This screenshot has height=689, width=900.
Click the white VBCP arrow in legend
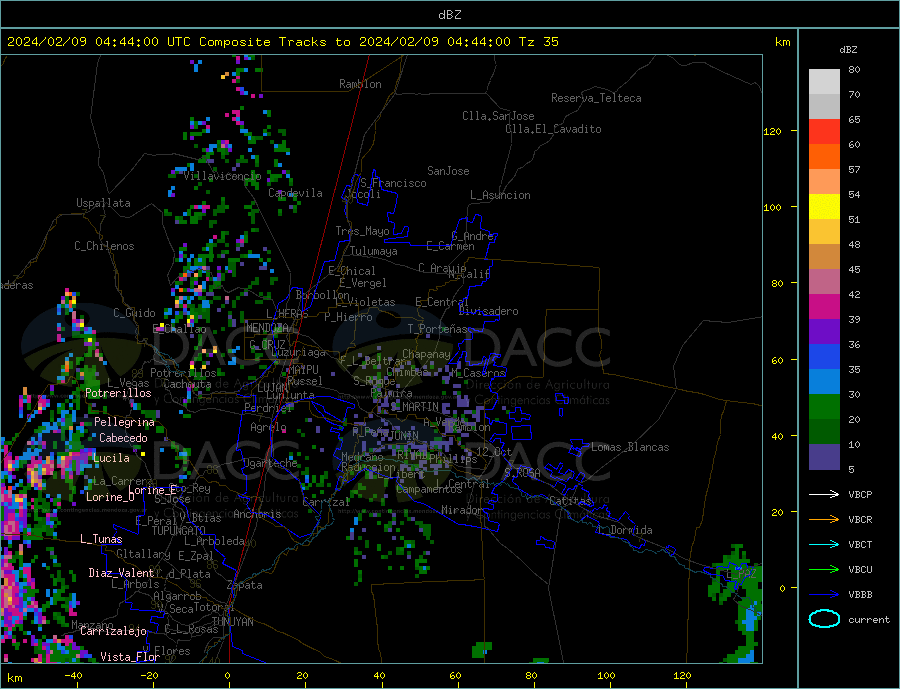pyautogui.click(x=824, y=494)
